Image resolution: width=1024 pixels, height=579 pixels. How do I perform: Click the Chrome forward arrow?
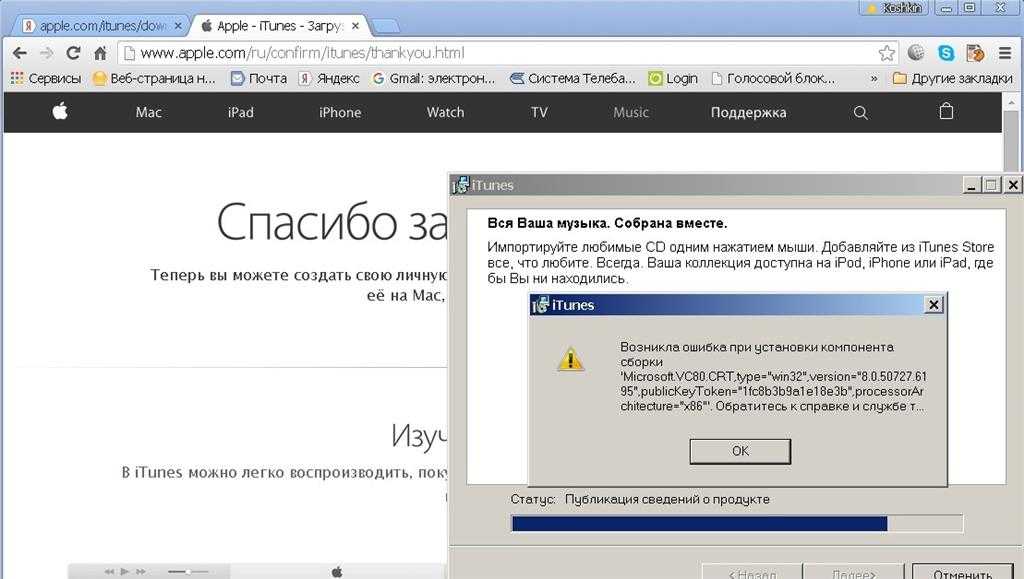tap(46, 53)
